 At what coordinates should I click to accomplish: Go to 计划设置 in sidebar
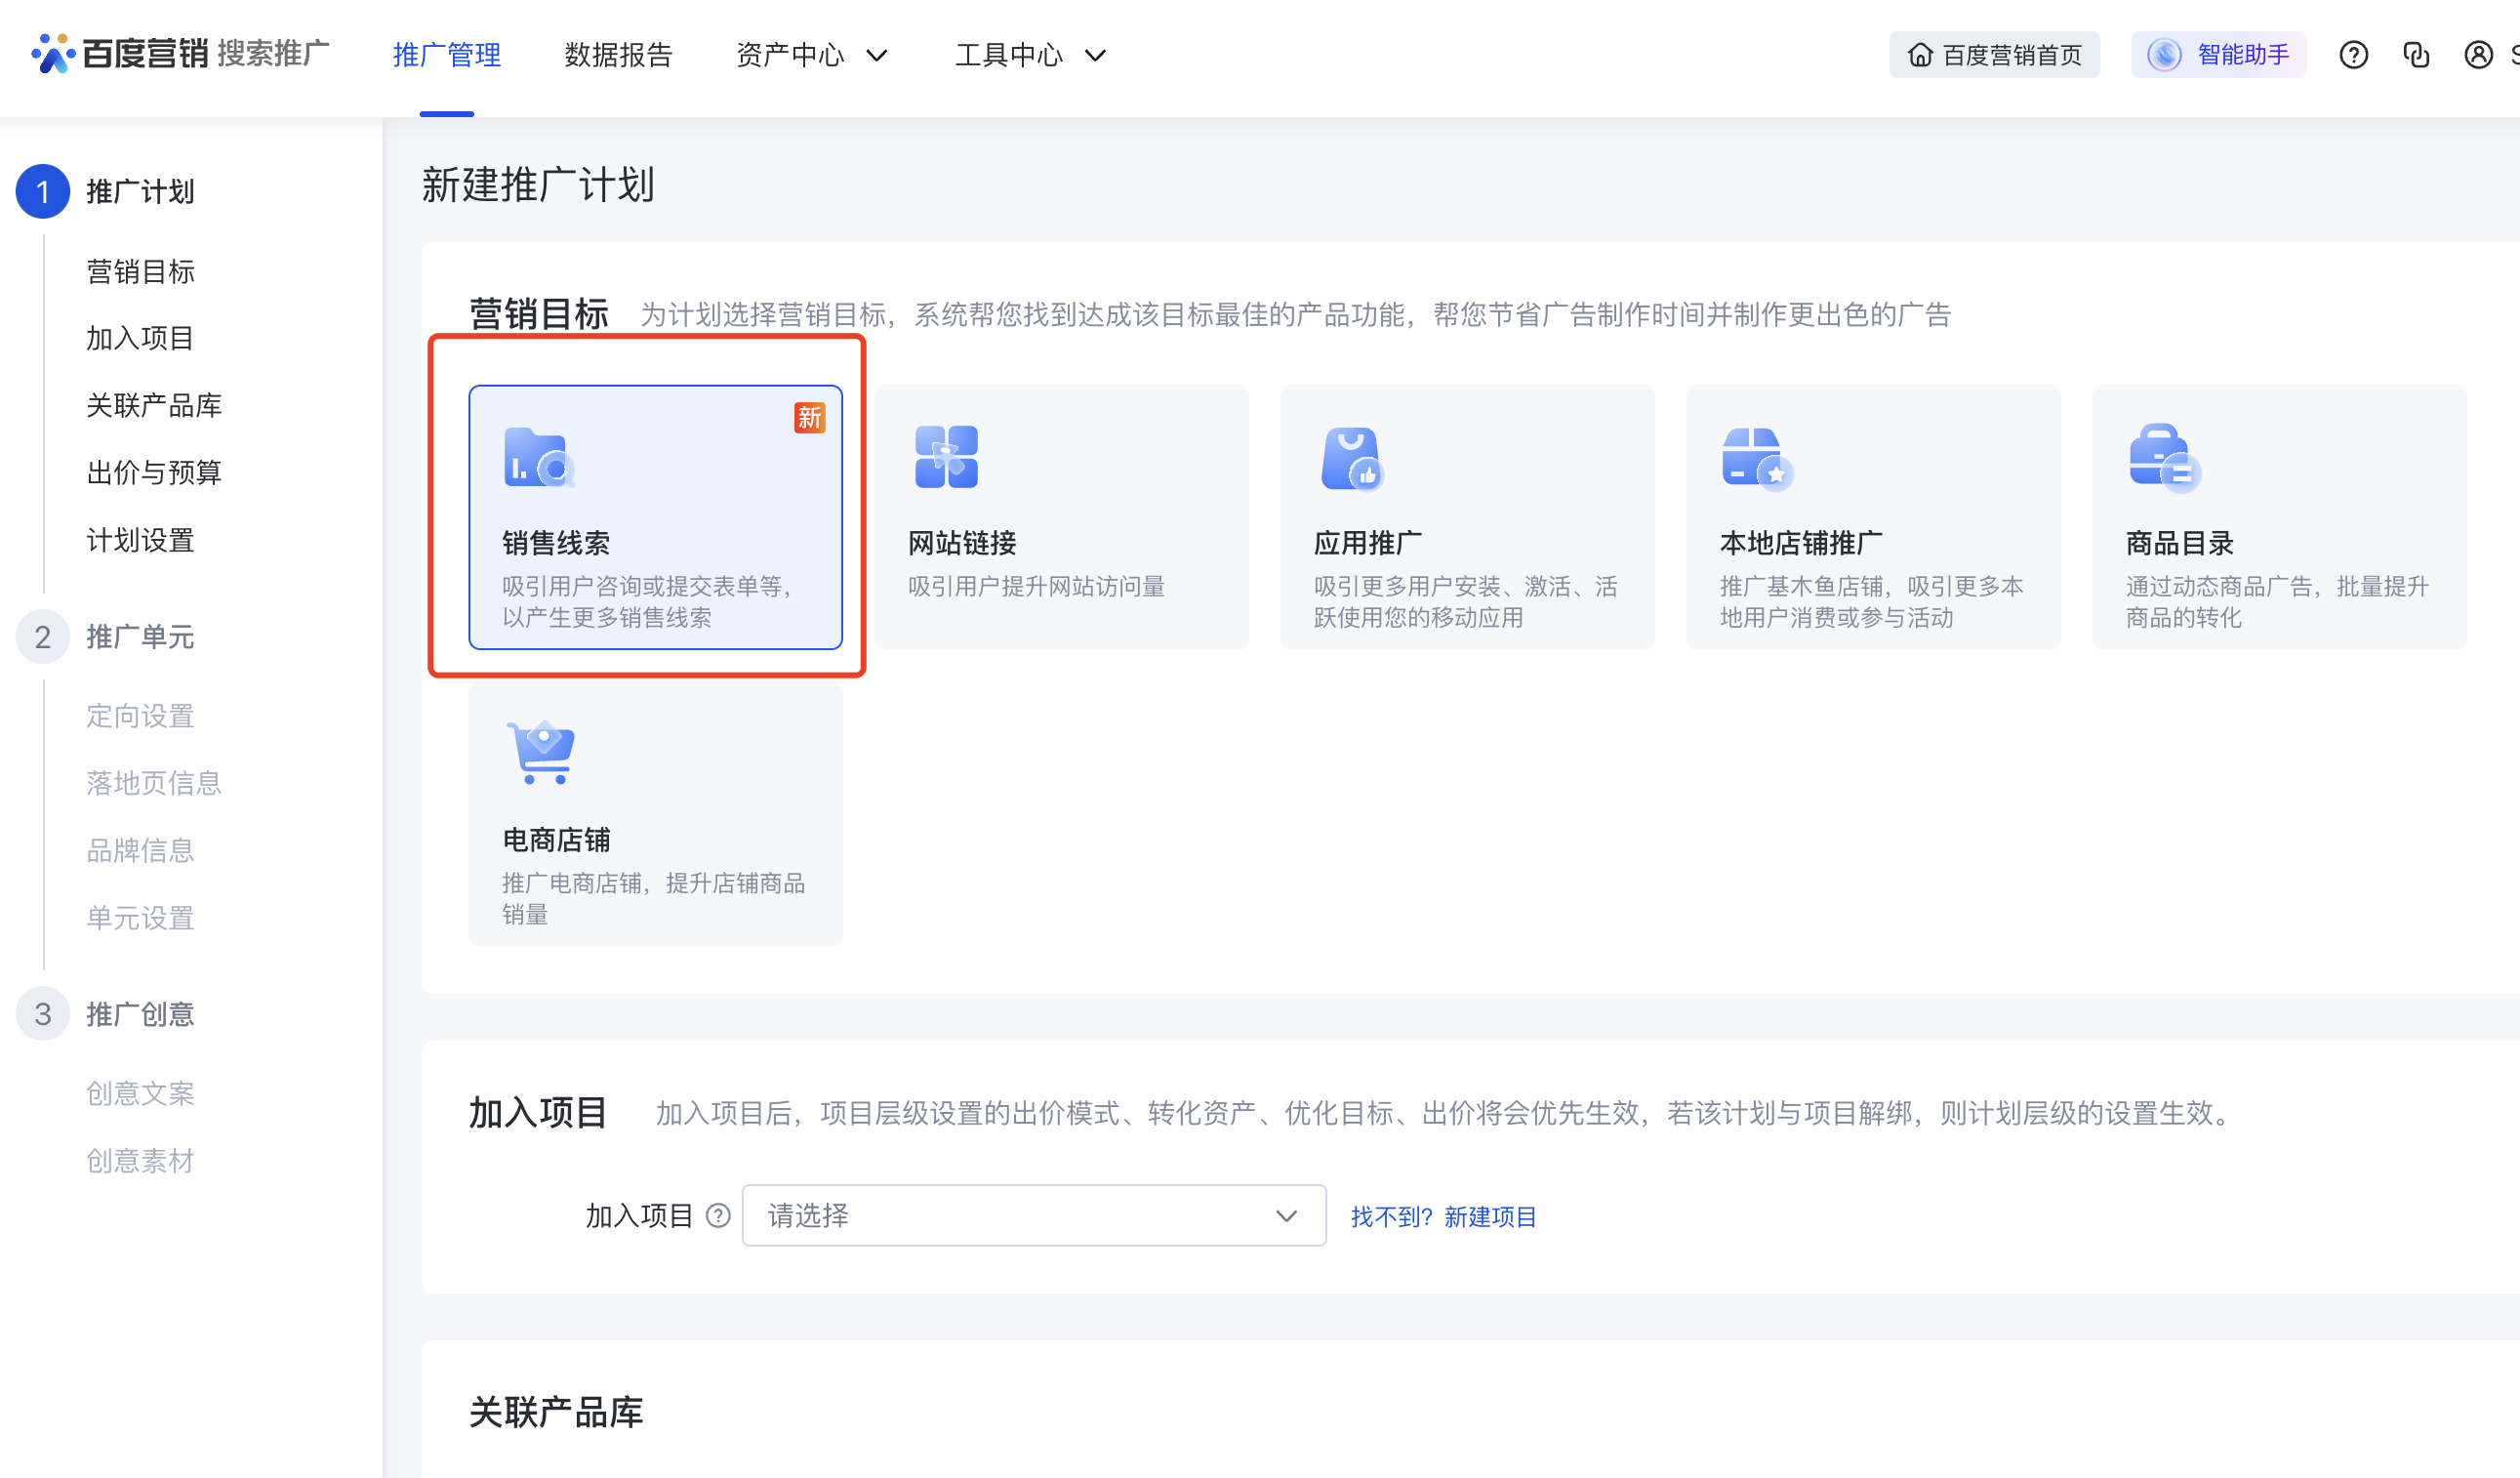click(140, 540)
